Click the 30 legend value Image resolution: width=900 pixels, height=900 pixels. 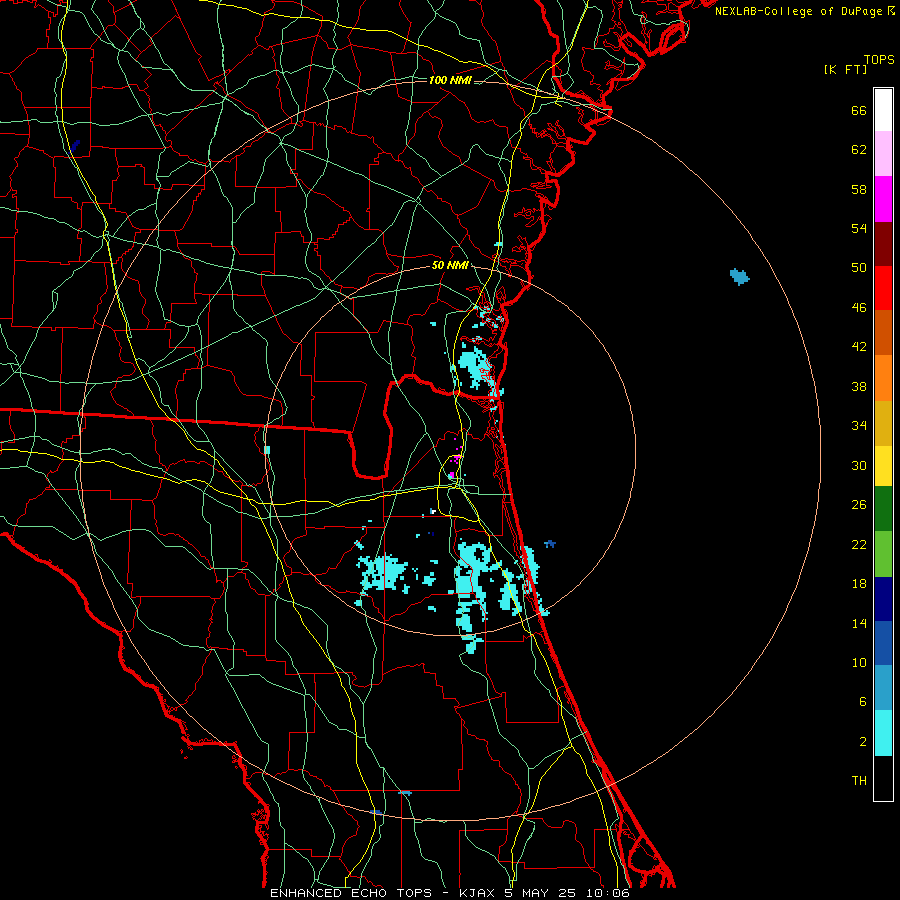click(x=859, y=465)
